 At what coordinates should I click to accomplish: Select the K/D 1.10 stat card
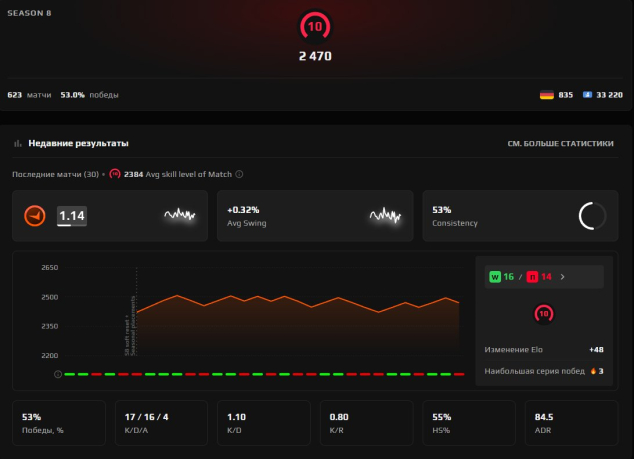264,423
